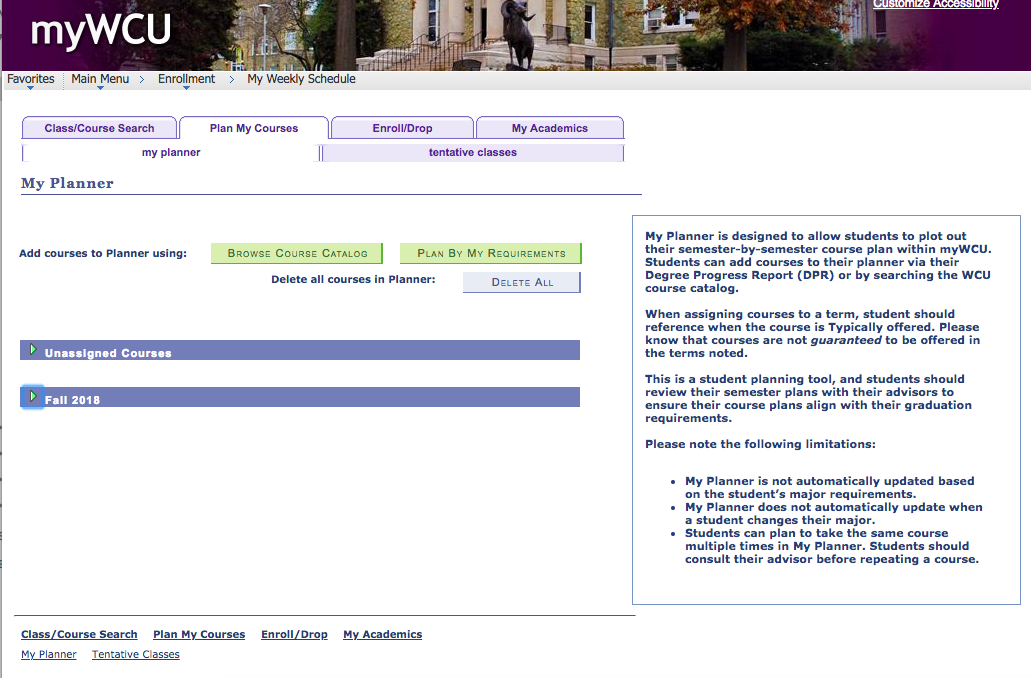
Task: Select the Plan My Courses tab
Action: point(254,128)
